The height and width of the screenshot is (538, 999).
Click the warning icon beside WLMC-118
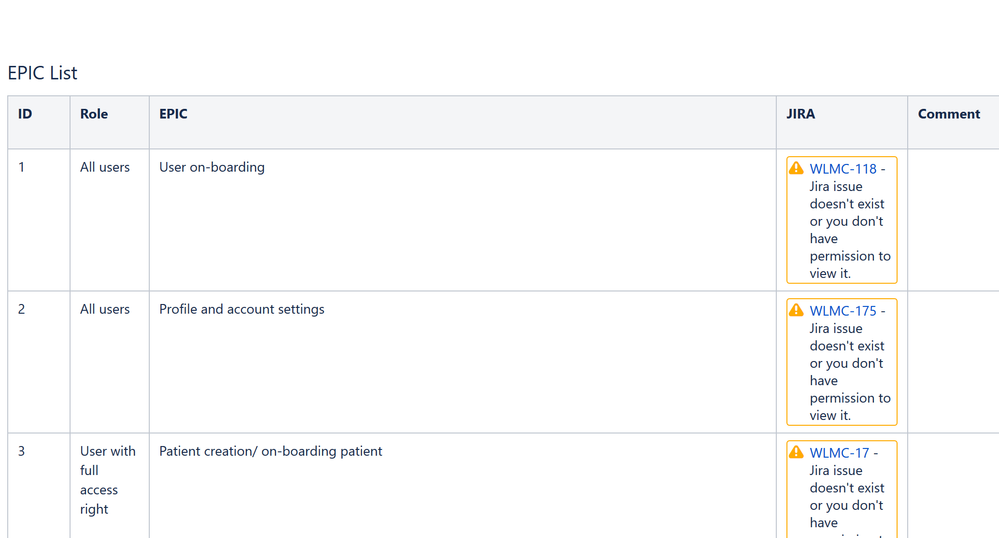click(x=796, y=168)
